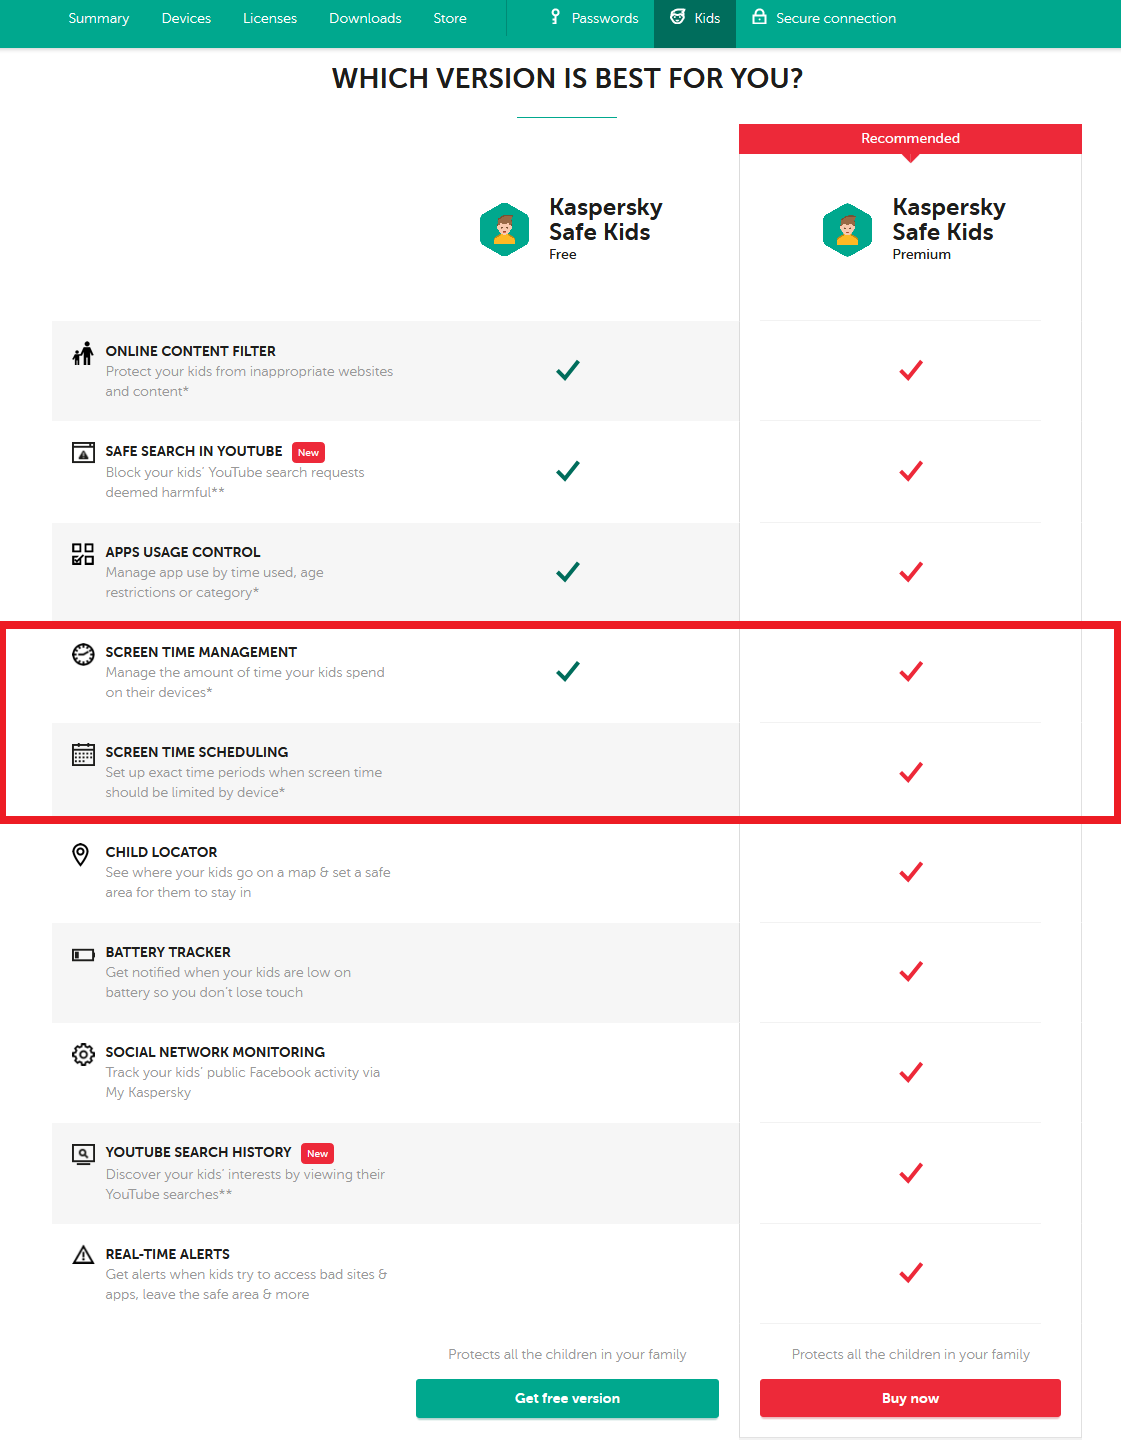
Task: Click the red Buy now button
Action: click(x=910, y=1398)
